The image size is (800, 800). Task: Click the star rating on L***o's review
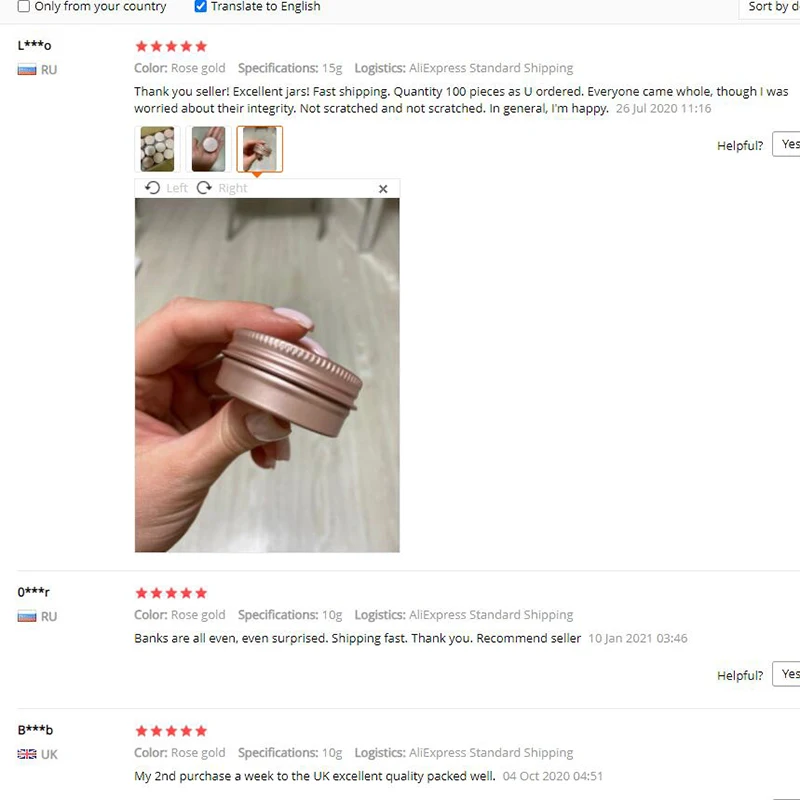pyautogui.click(x=171, y=46)
